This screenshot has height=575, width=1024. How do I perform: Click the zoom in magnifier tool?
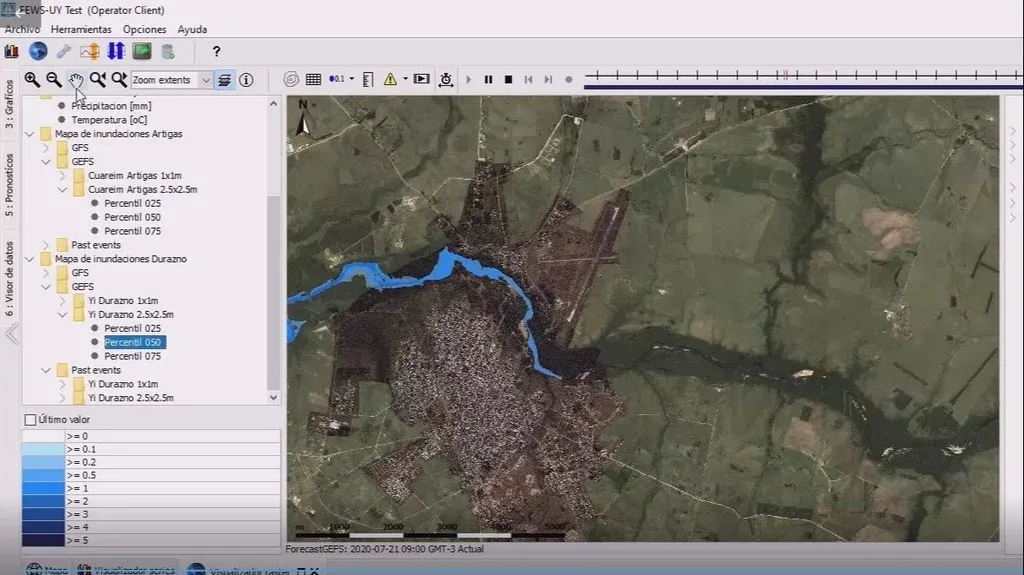pyautogui.click(x=32, y=79)
